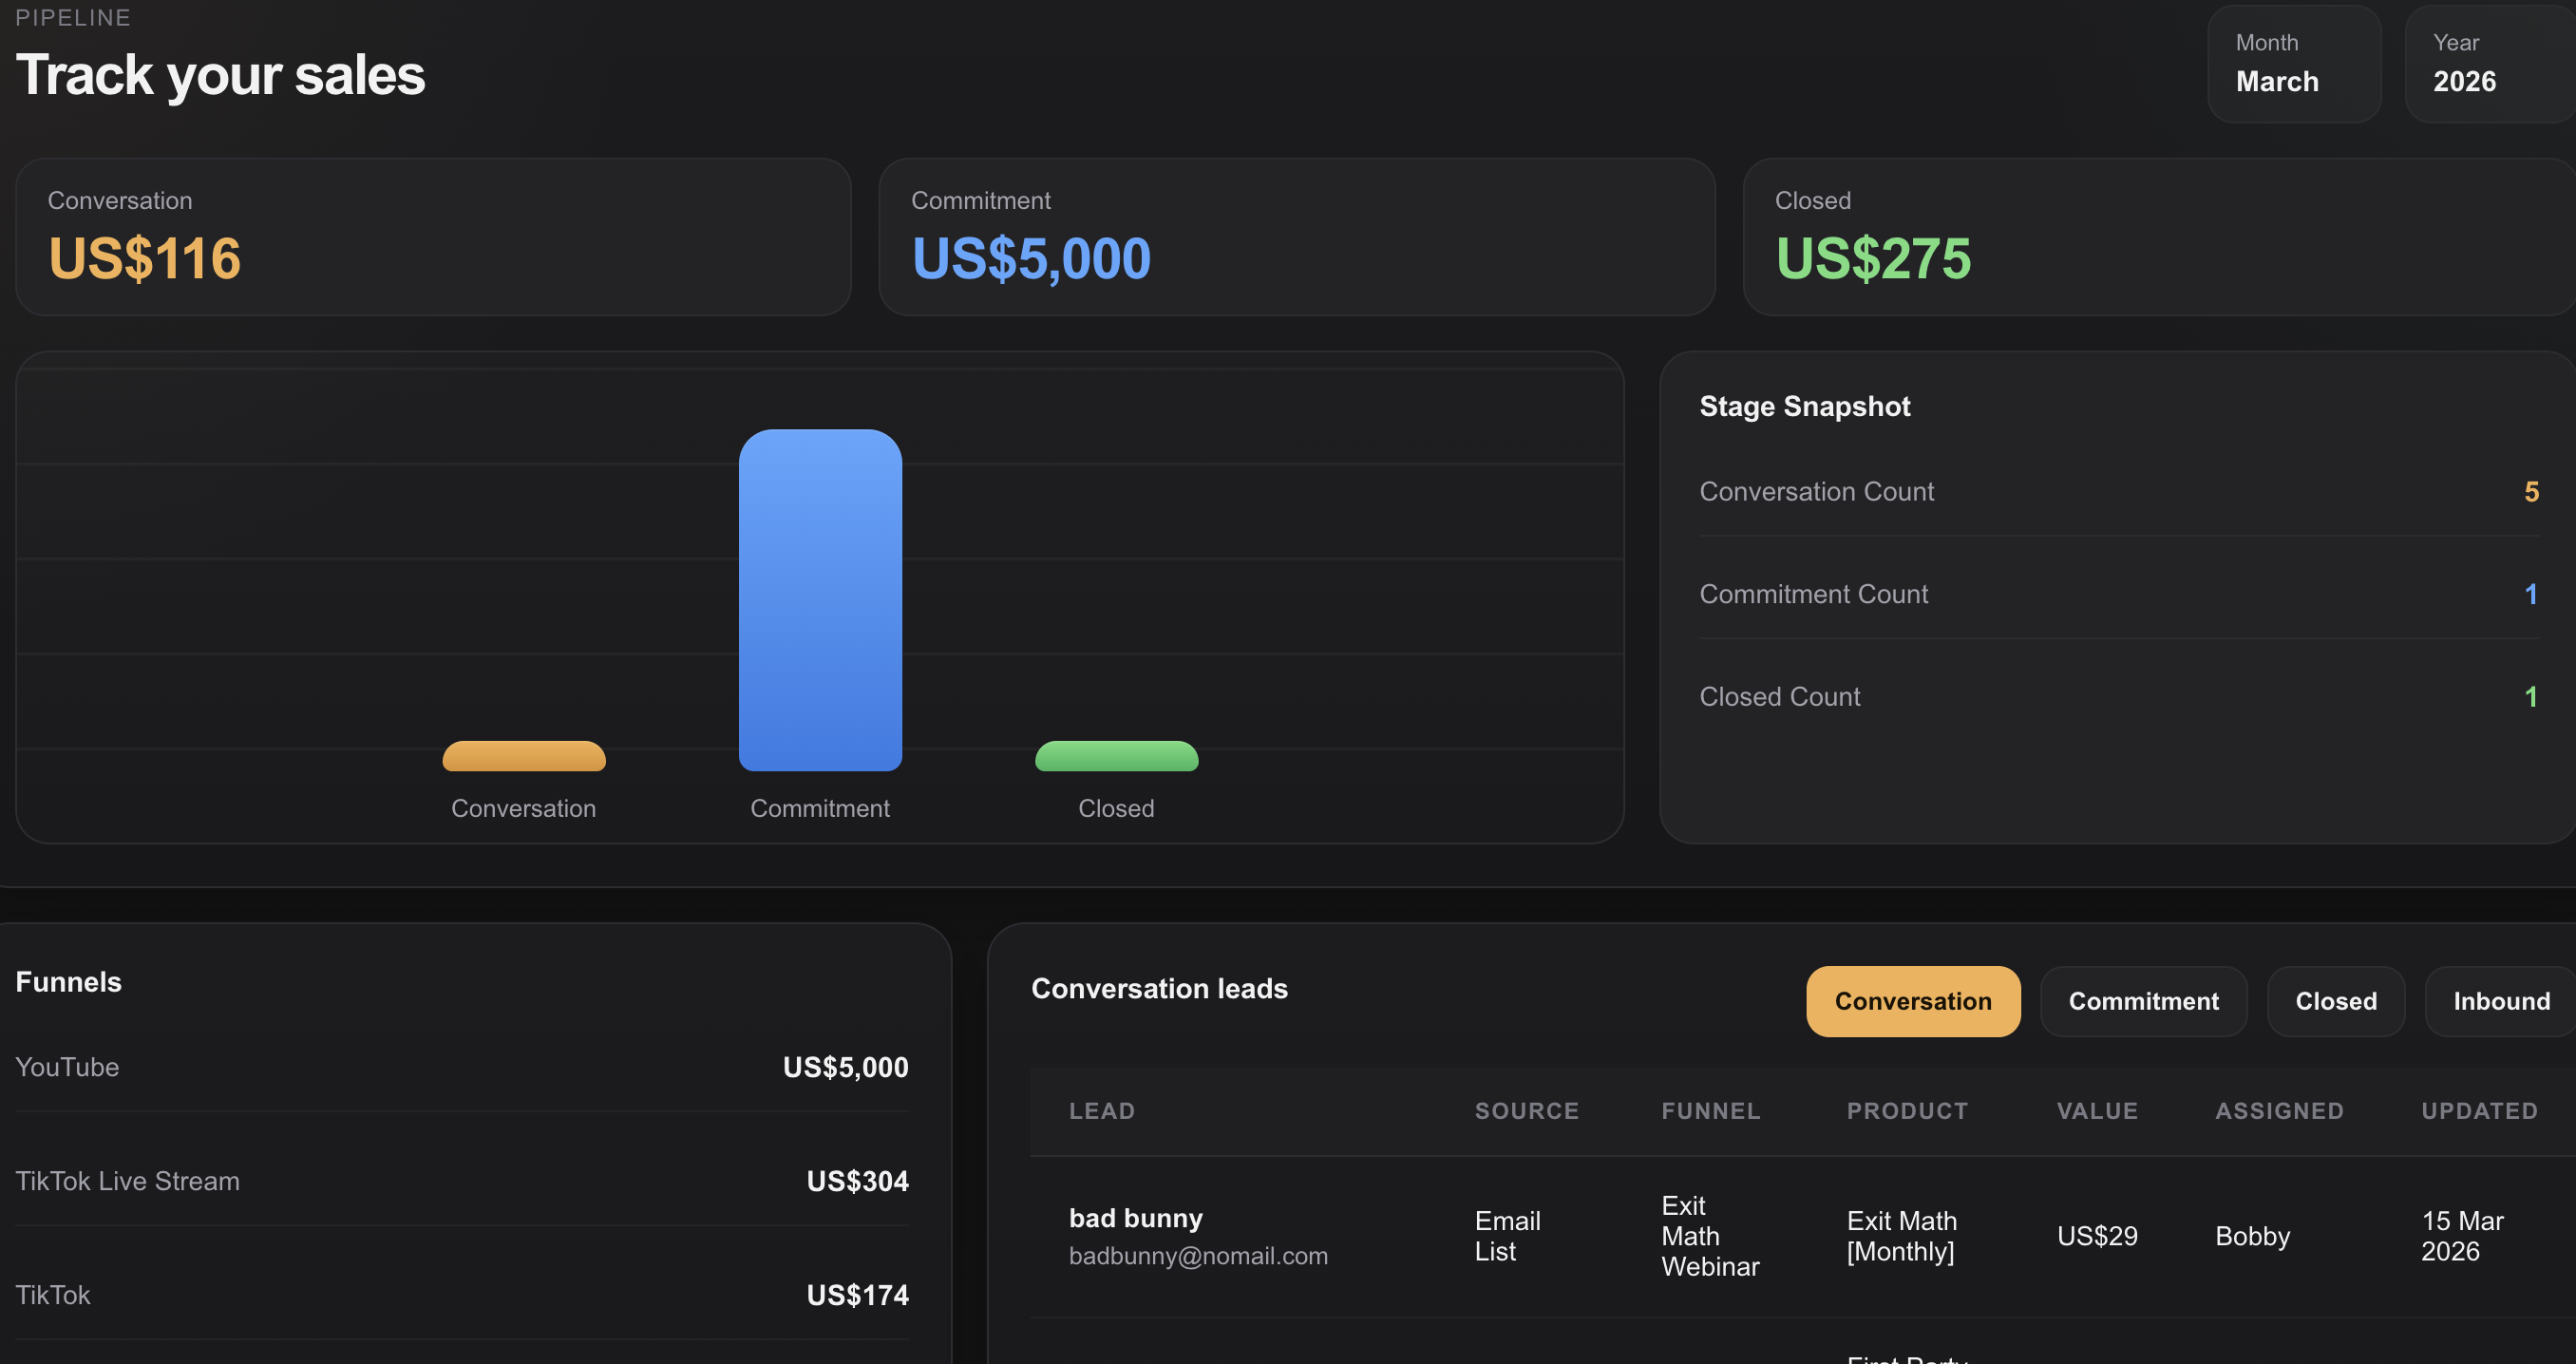Click the Conversation US$116 stat card
This screenshot has height=1364, width=2576.
[434, 236]
